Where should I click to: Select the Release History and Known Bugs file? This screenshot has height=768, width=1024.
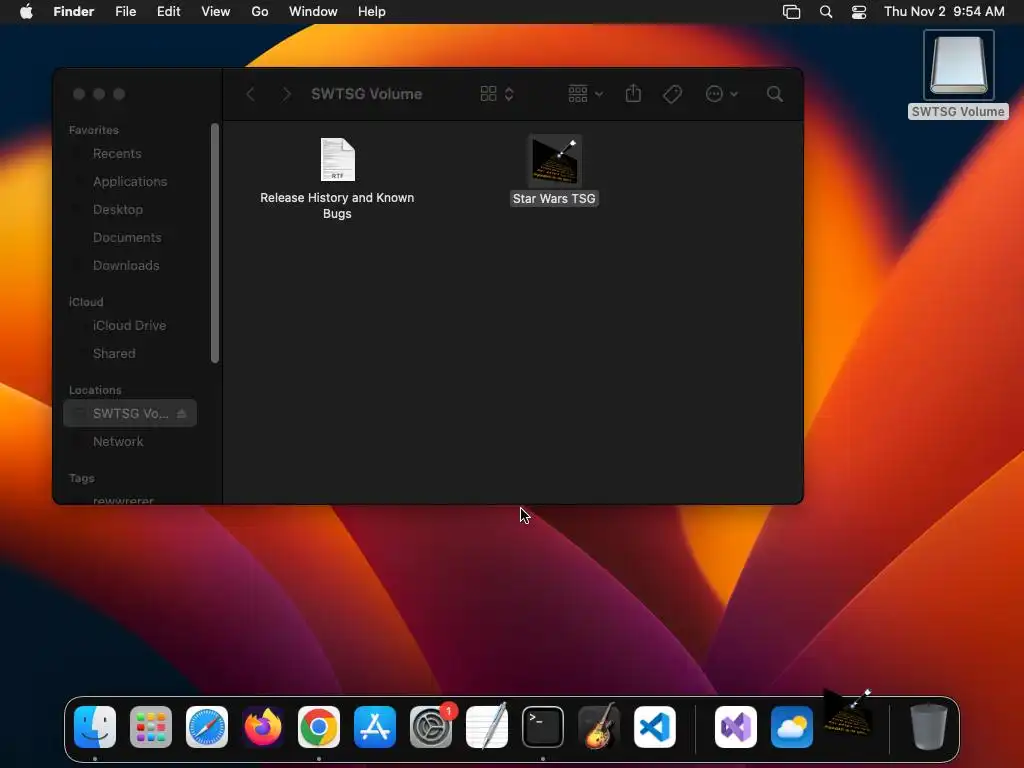tap(338, 159)
